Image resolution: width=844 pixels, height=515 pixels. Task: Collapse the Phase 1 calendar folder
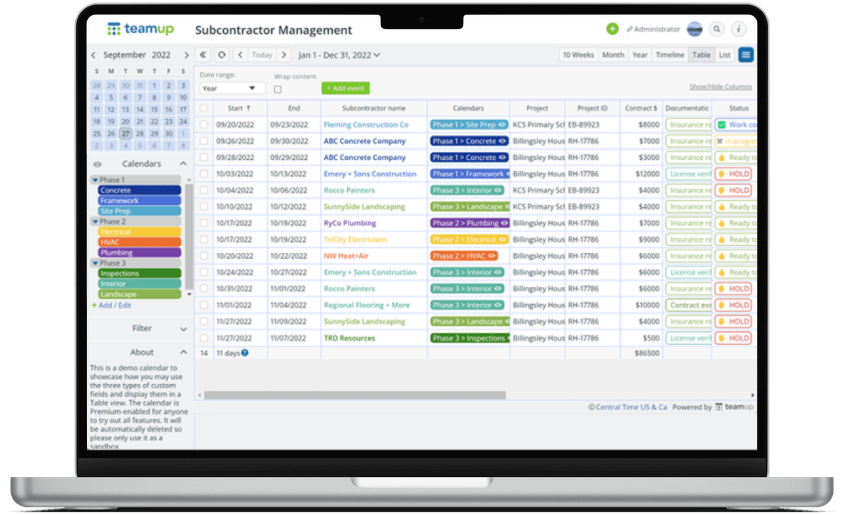click(95, 180)
